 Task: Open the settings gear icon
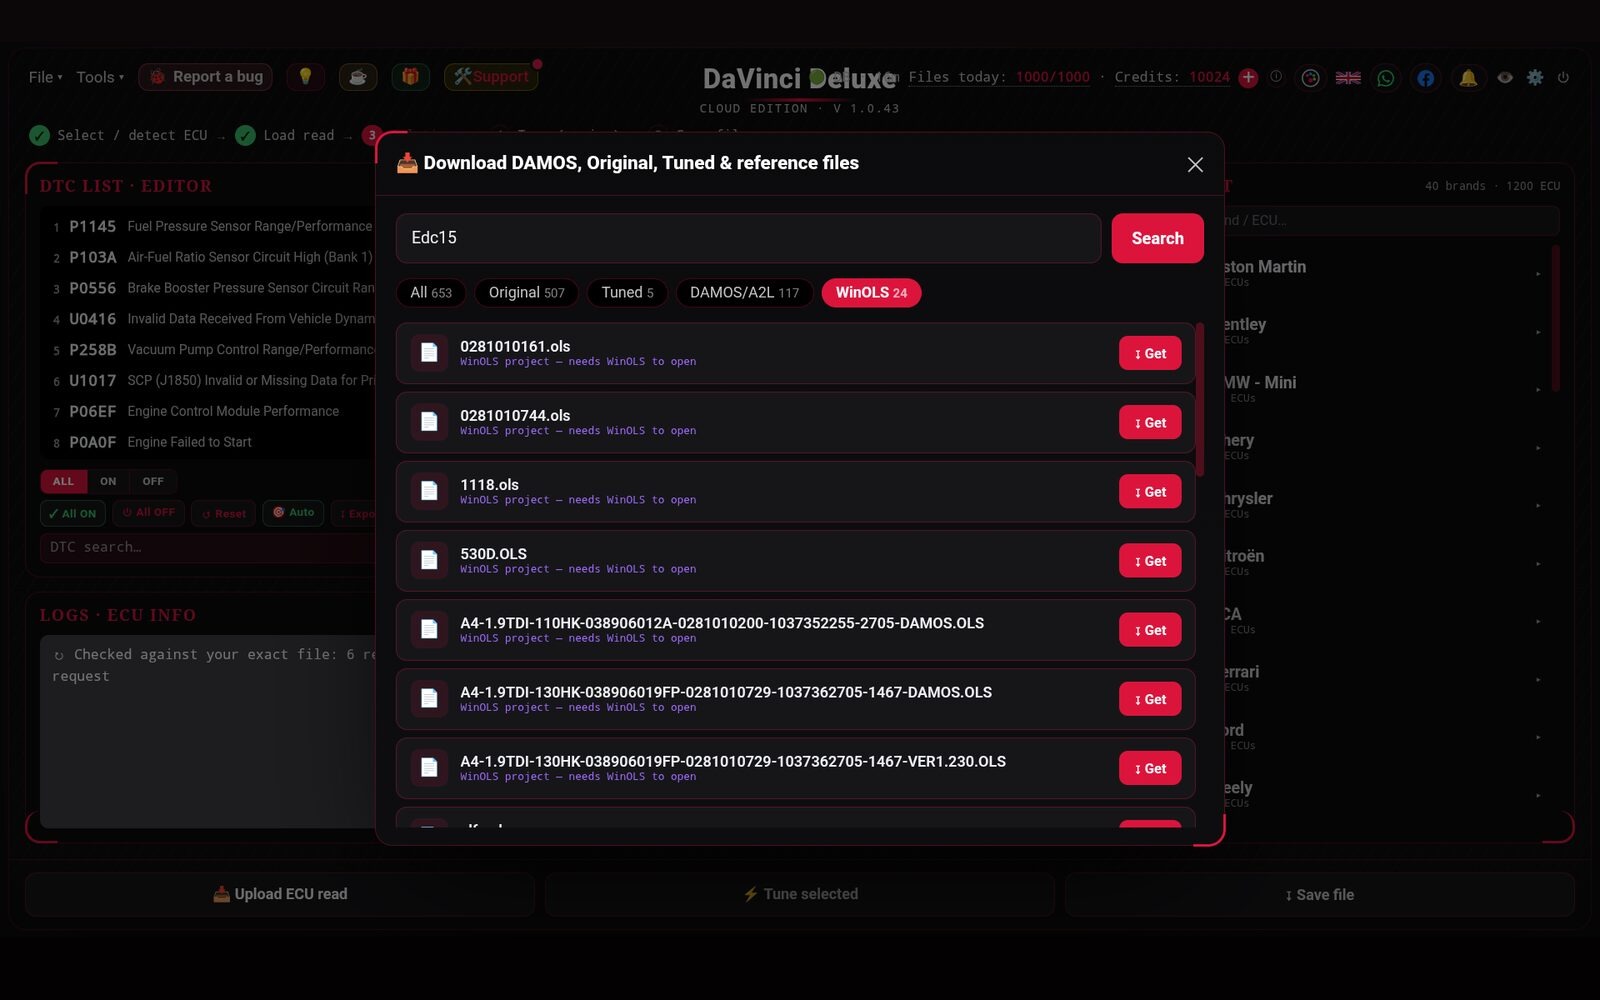[1535, 77]
